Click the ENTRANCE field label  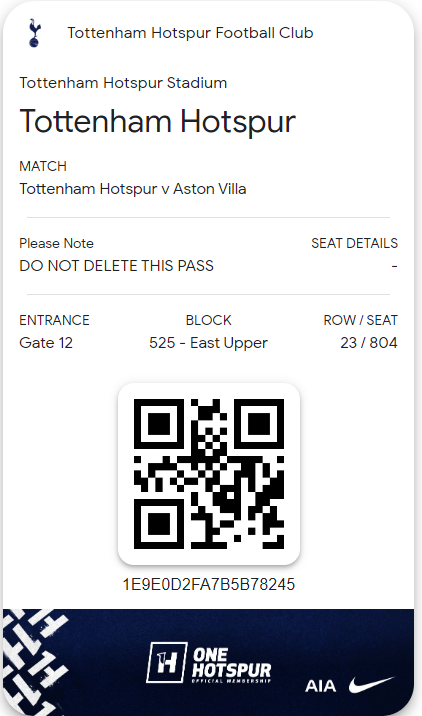coord(54,320)
